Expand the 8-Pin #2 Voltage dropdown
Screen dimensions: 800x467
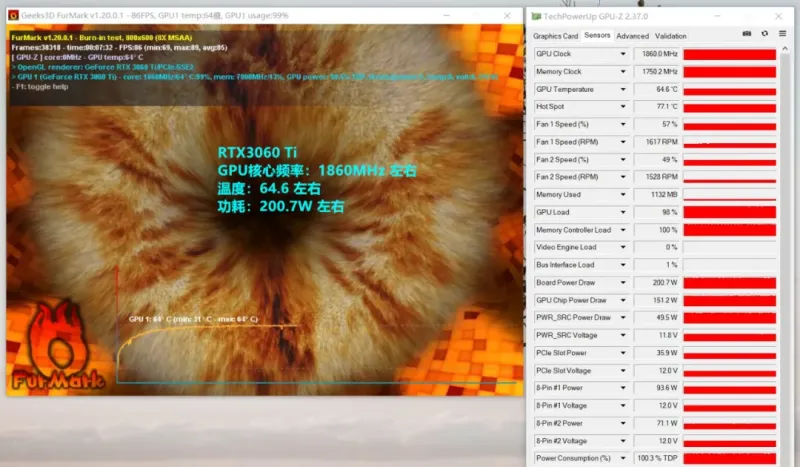pyautogui.click(x=623, y=441)
